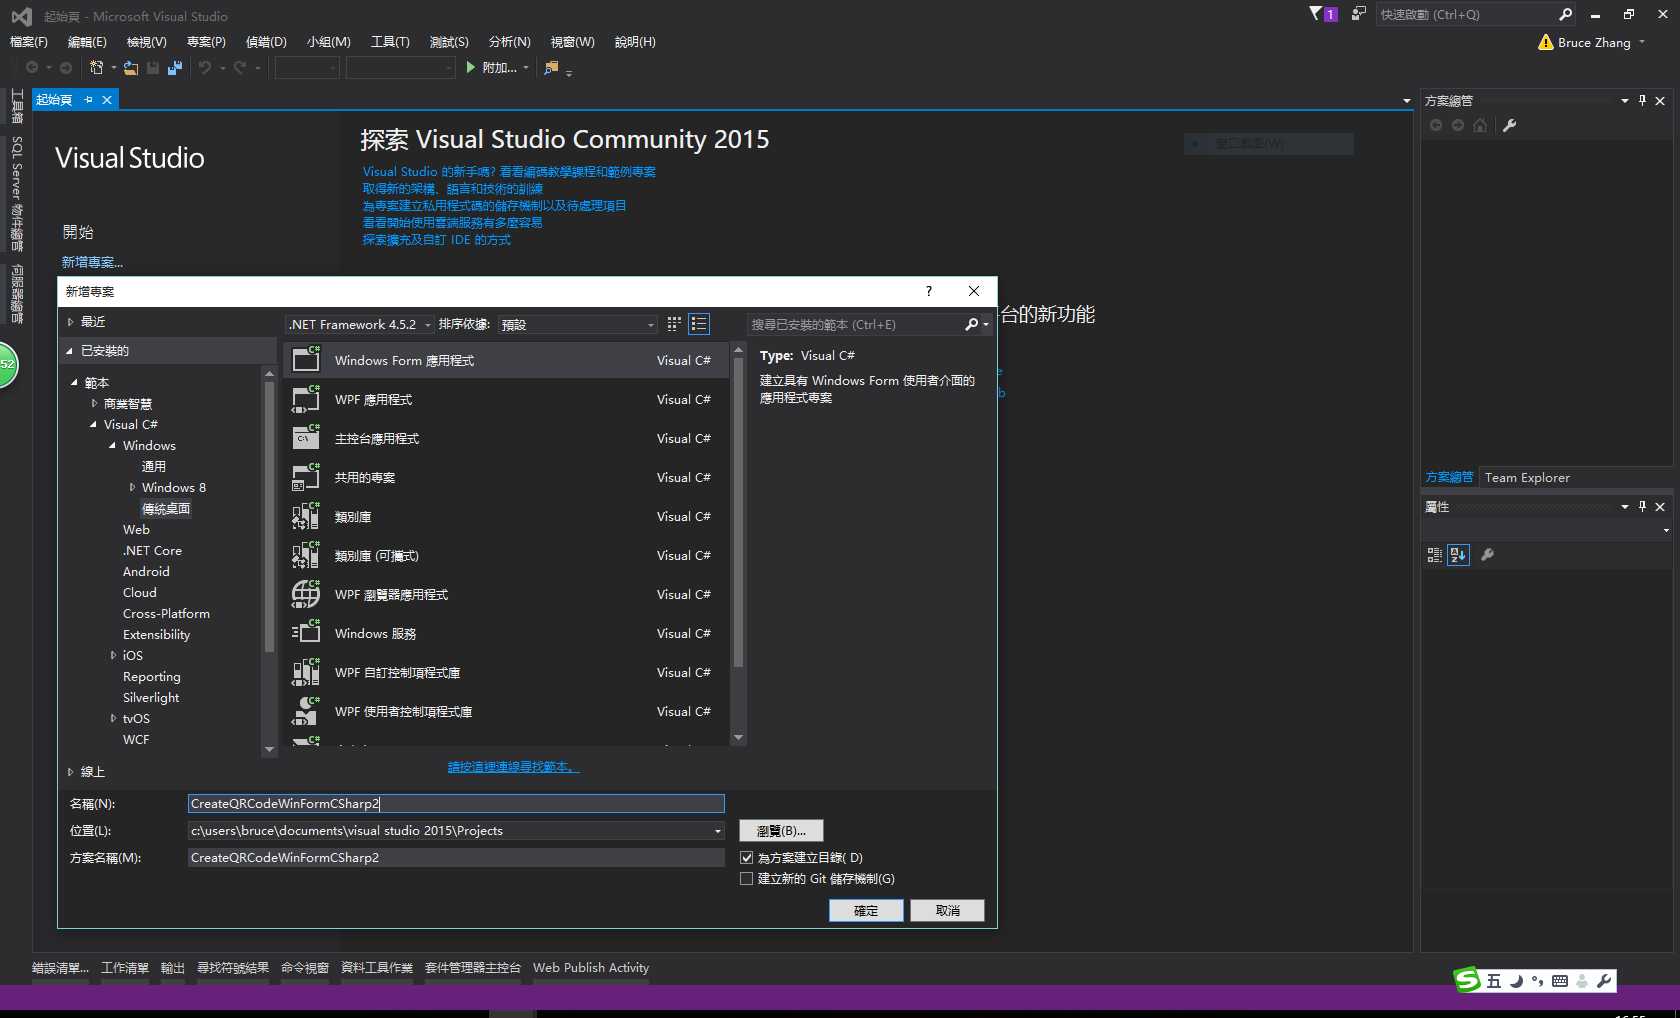Expand the iOS tree node
The image size is (1680, 1018).
[113, 656]
